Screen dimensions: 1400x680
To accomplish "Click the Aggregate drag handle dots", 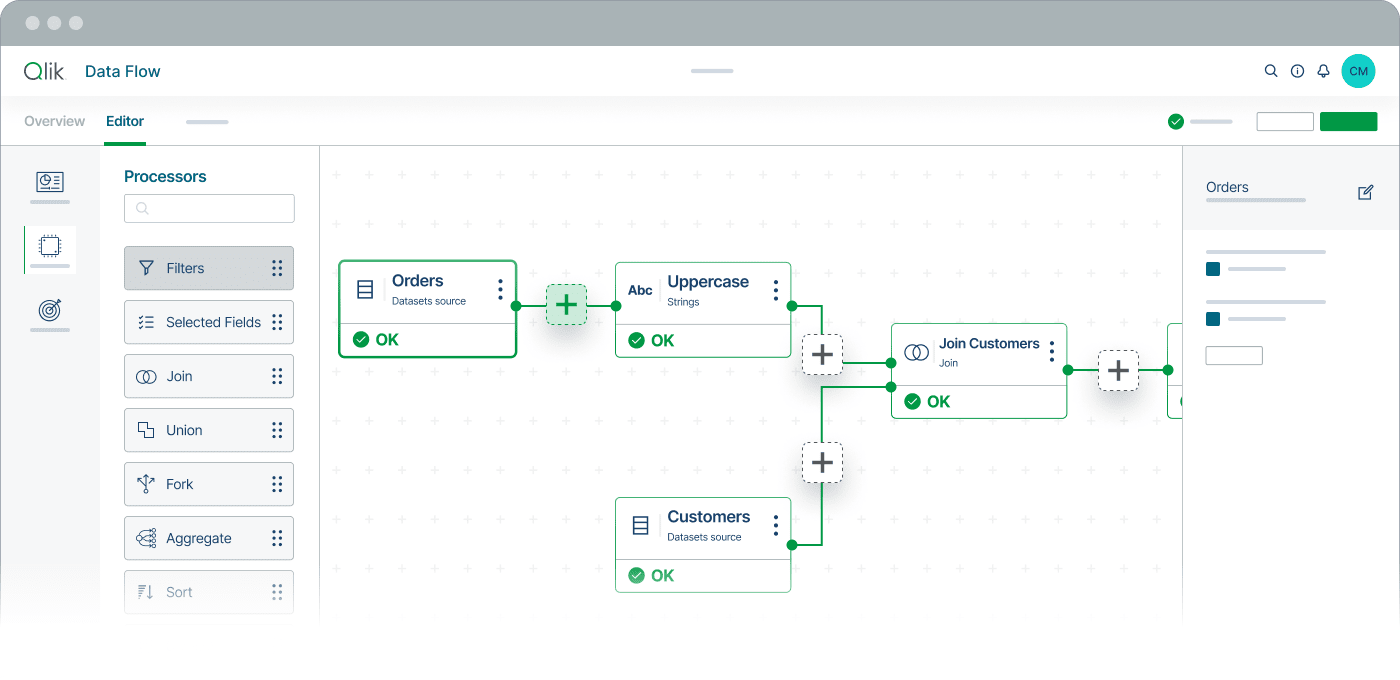I will tap(277, 538).
